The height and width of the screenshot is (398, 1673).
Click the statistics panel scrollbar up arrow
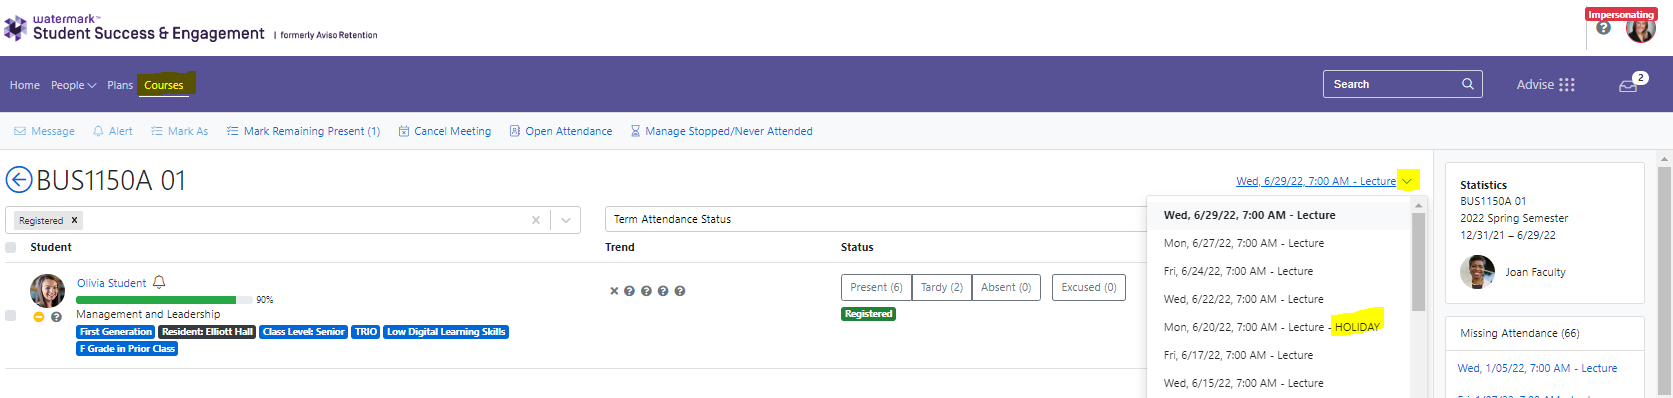point(1665,159)
